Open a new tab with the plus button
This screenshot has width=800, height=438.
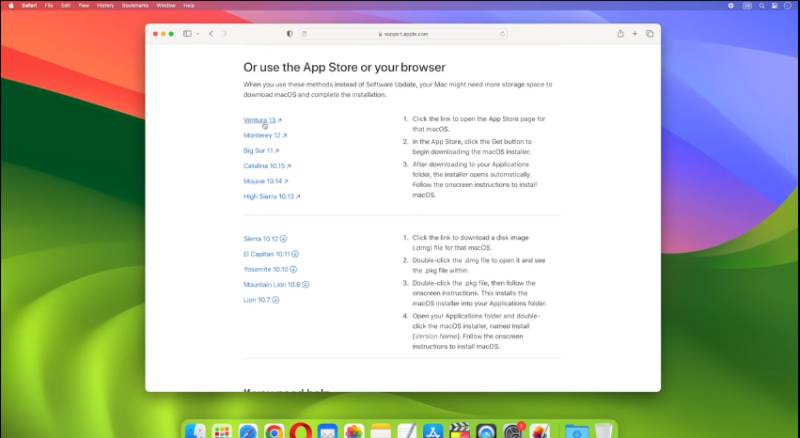click(x=635, y=34)
